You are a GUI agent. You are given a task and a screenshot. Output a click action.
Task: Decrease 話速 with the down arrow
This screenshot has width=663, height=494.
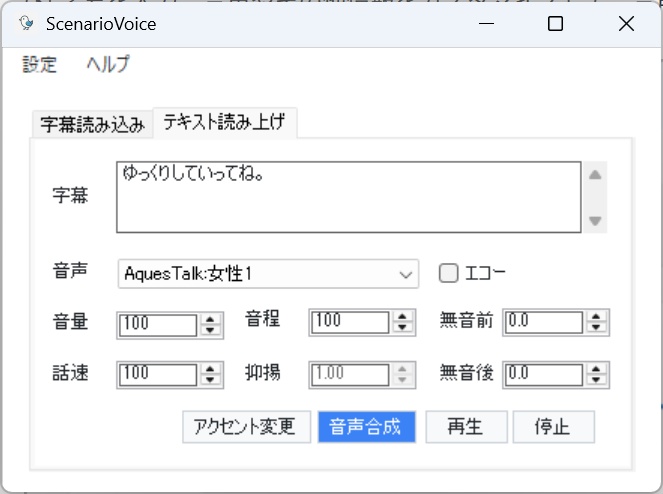tap(210, 380)
